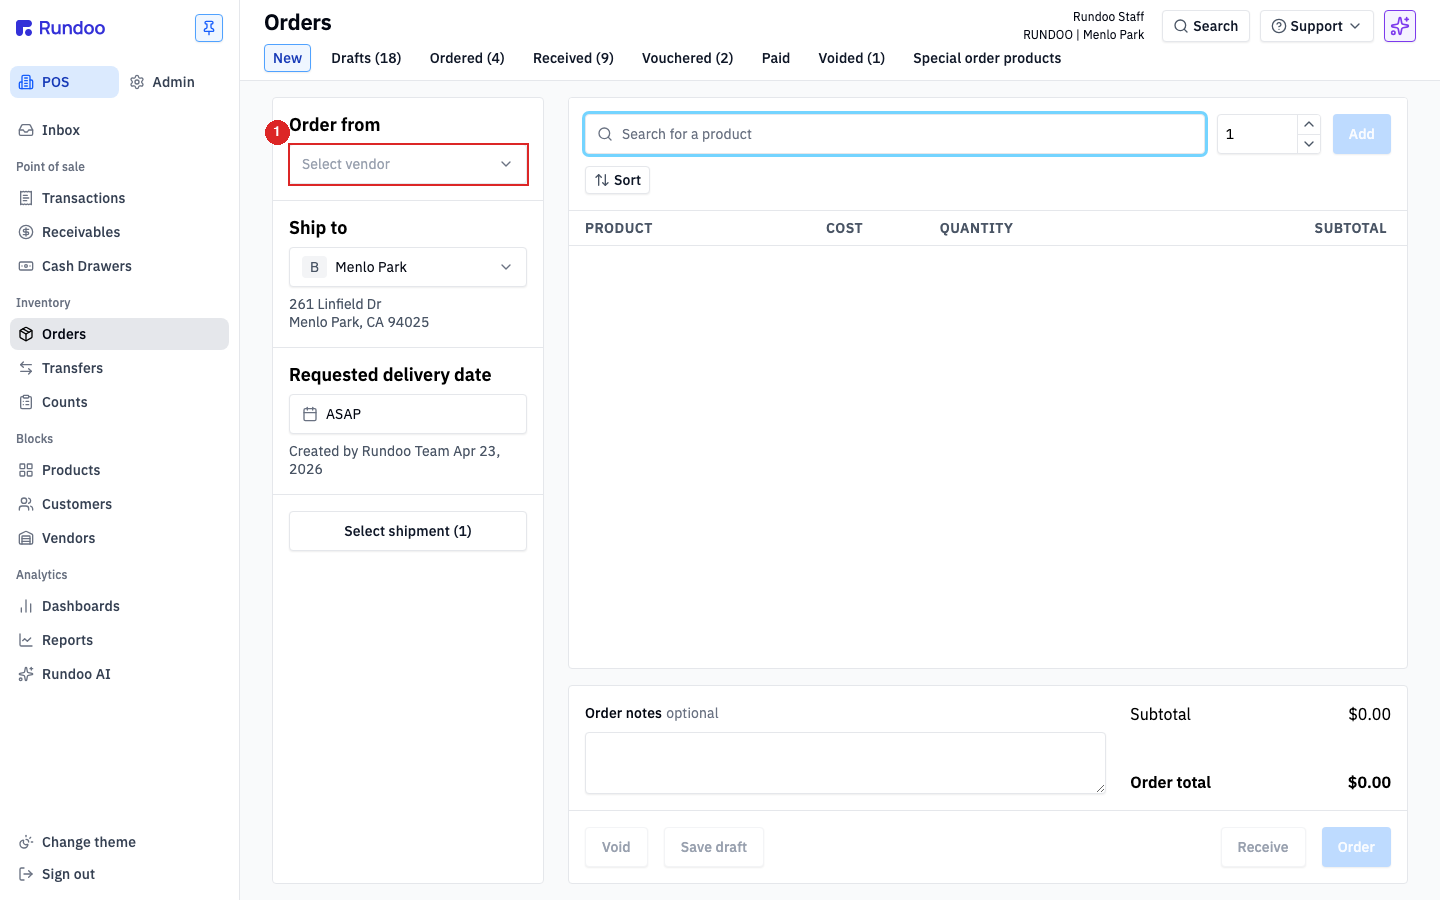The image size is (1440, 900).
Task: Click the Counts clipboard icon
Action: click(26, 402)
